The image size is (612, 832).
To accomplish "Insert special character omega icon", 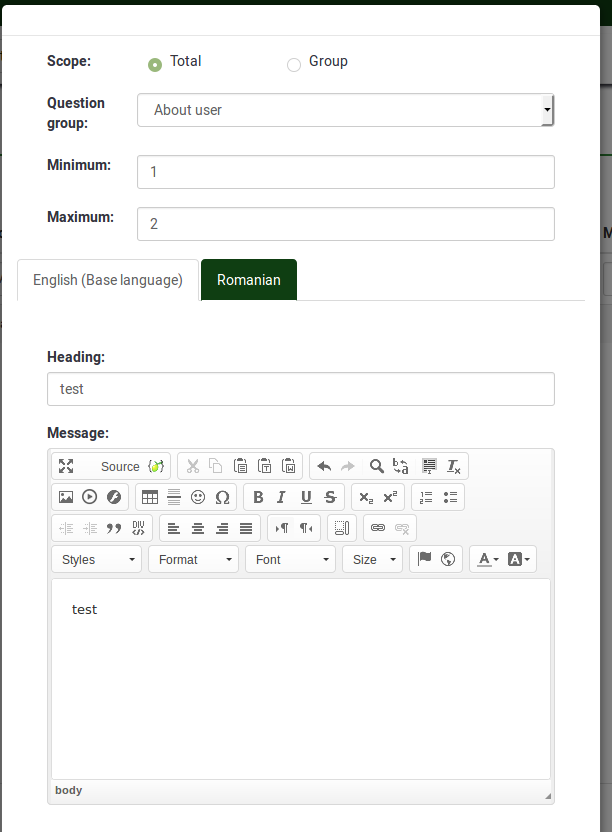I will (x=222, y=497).
